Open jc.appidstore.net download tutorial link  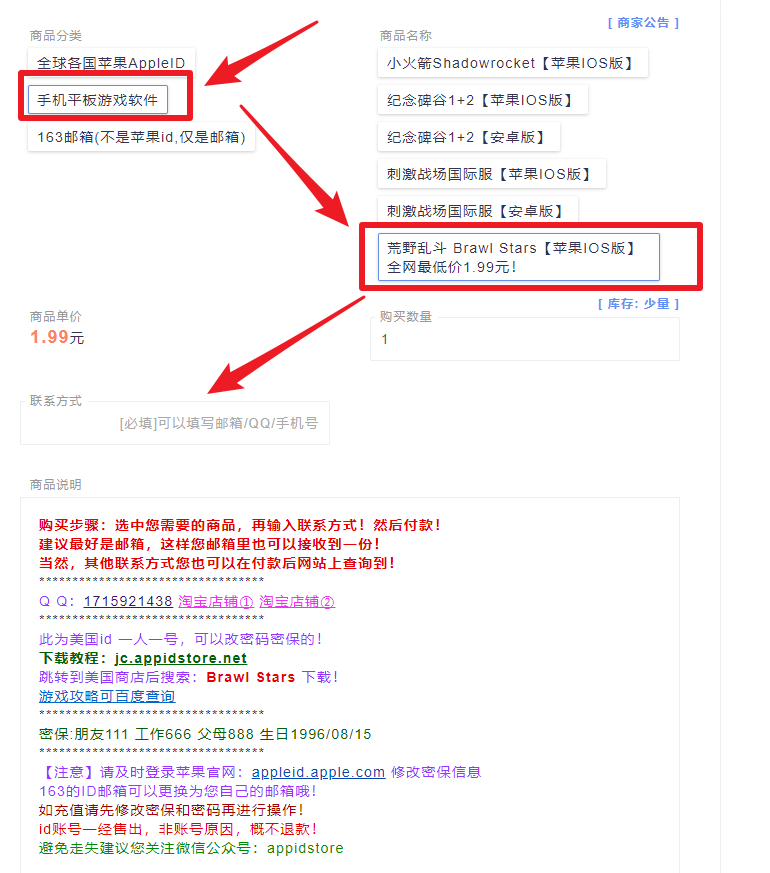coord(180,658)
